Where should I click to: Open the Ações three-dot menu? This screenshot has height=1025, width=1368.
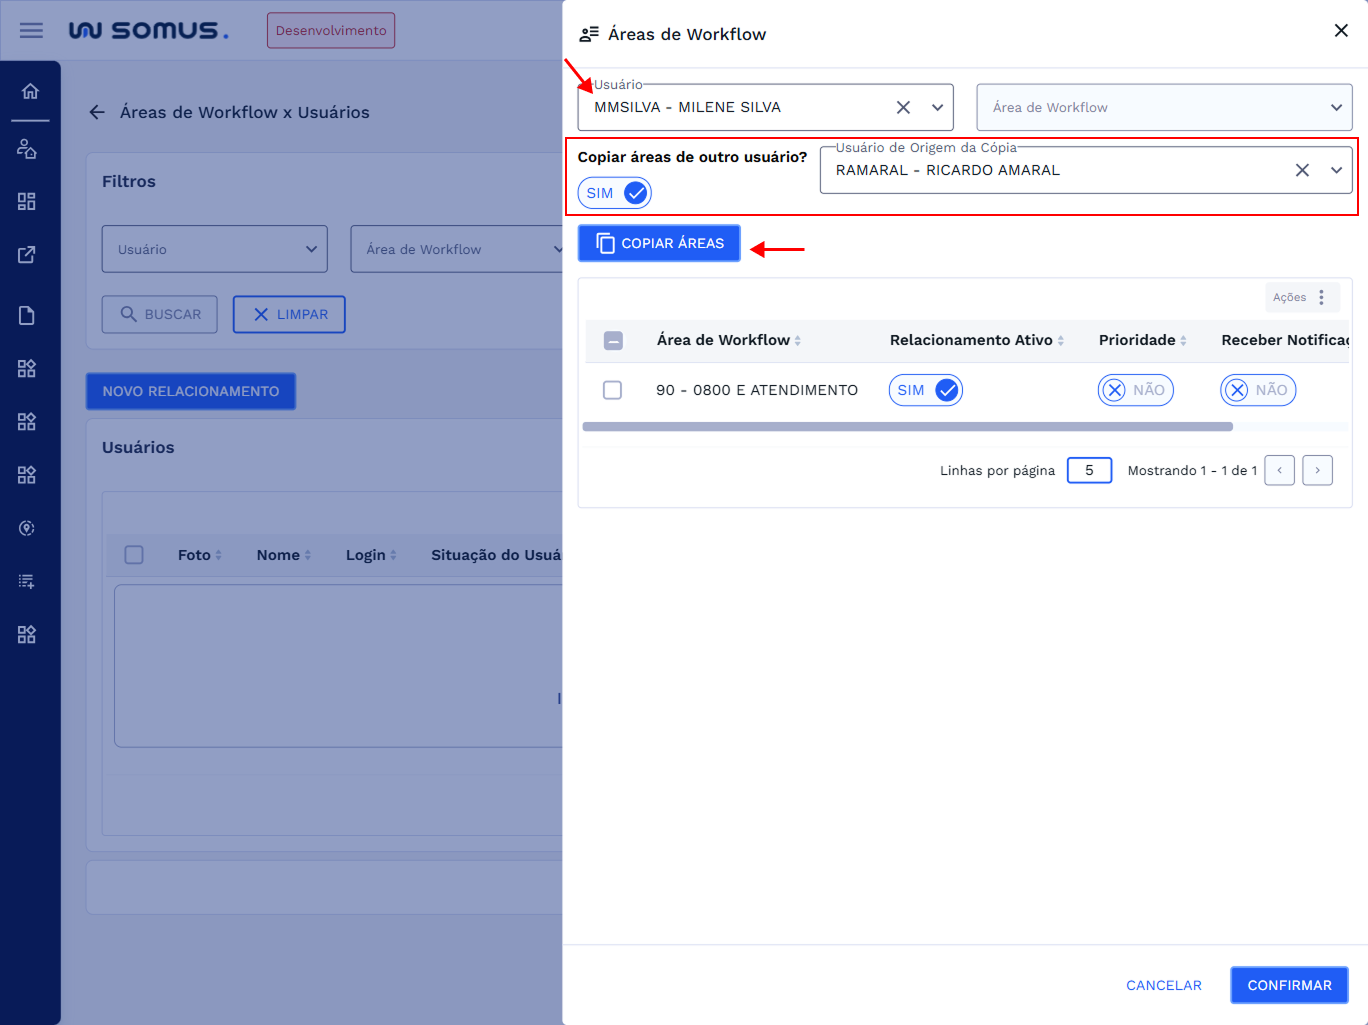1321,297
